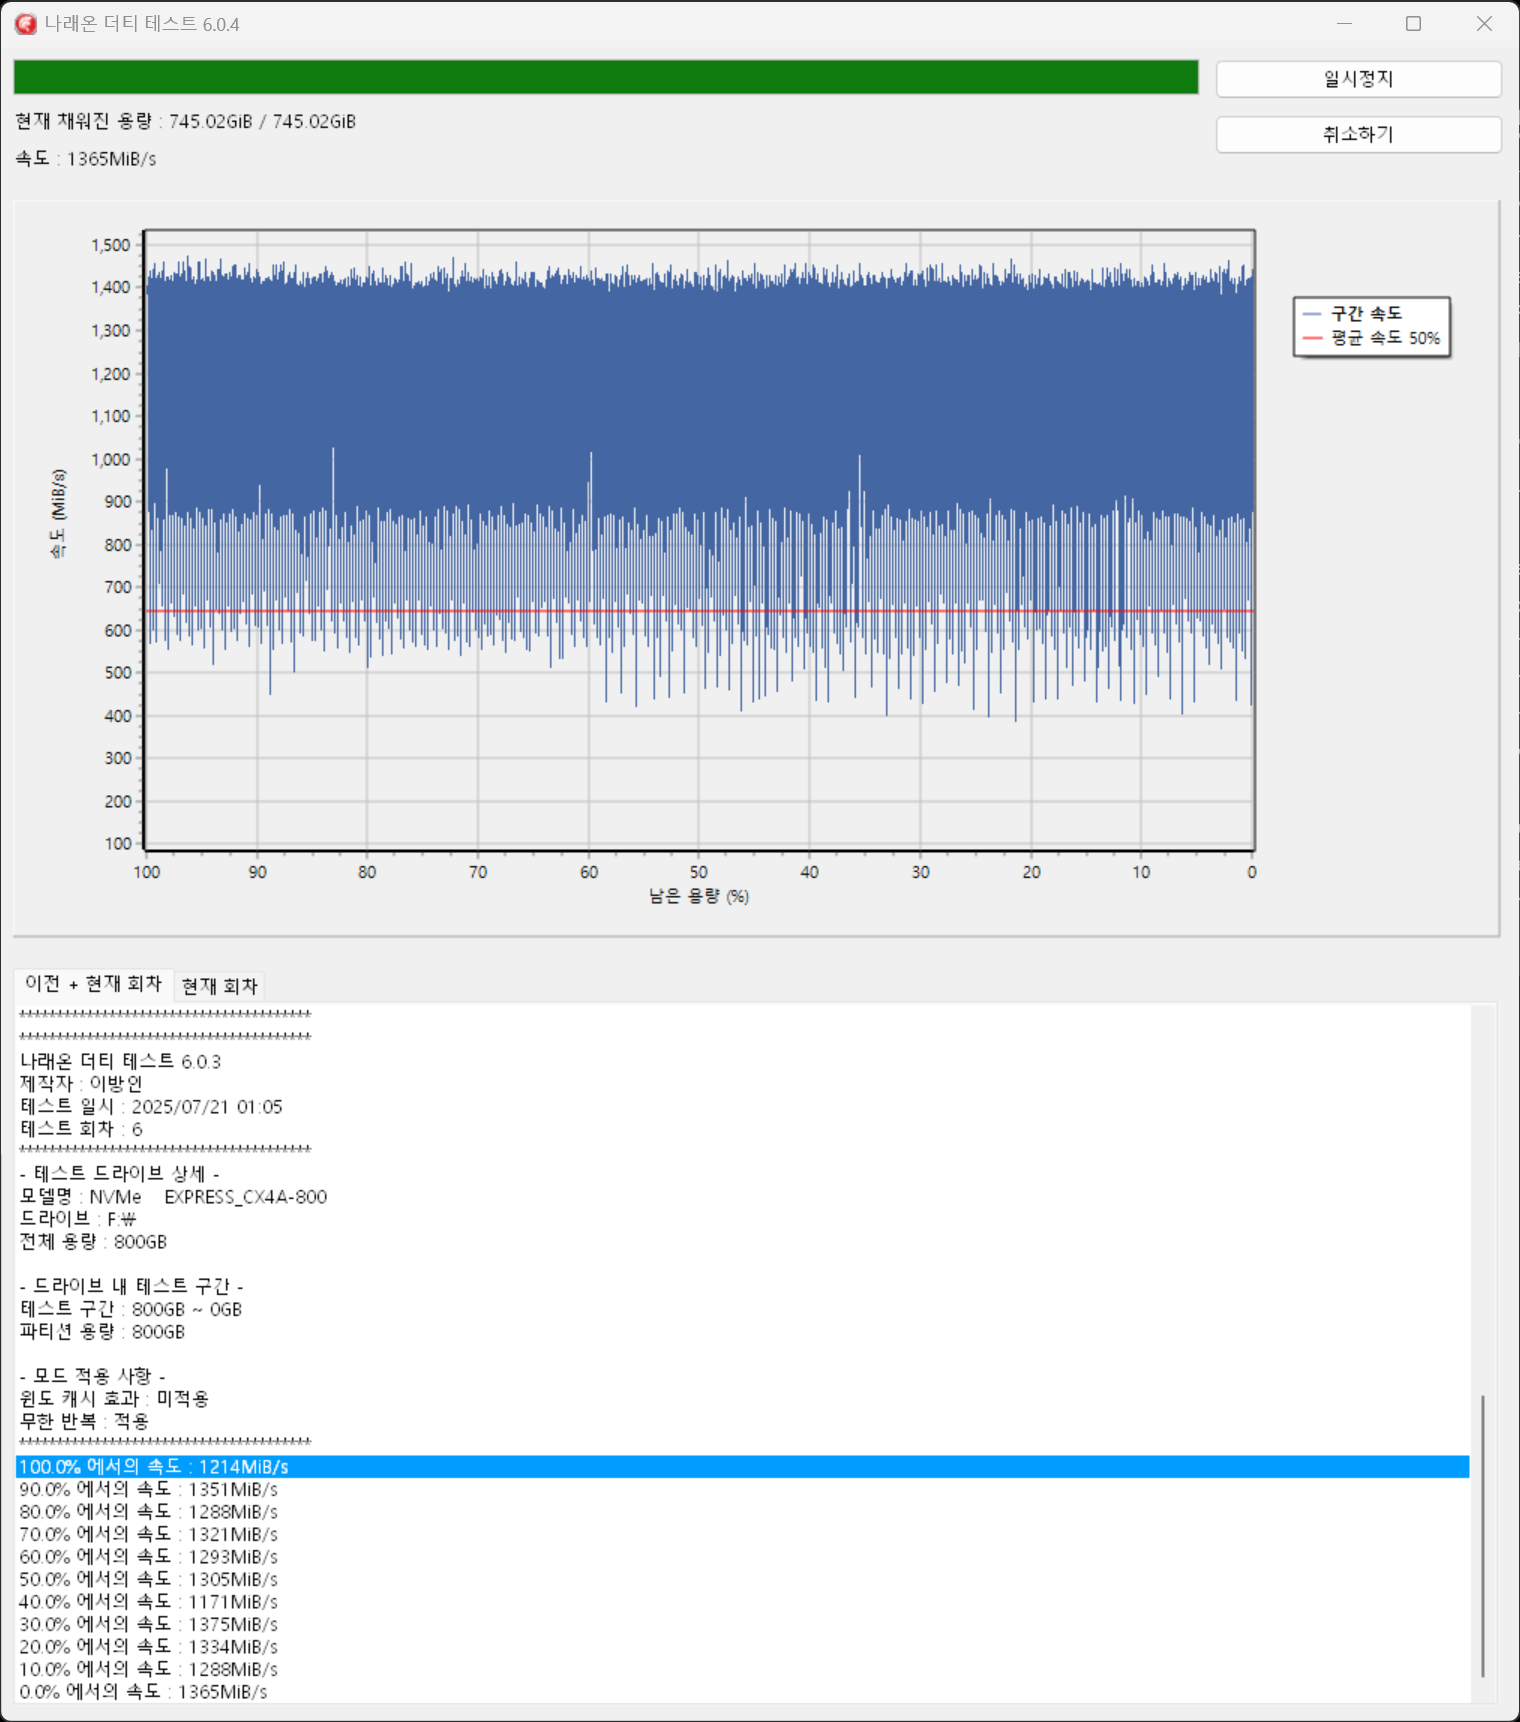Close the 나래온 더티 테스트 window

1484,24
